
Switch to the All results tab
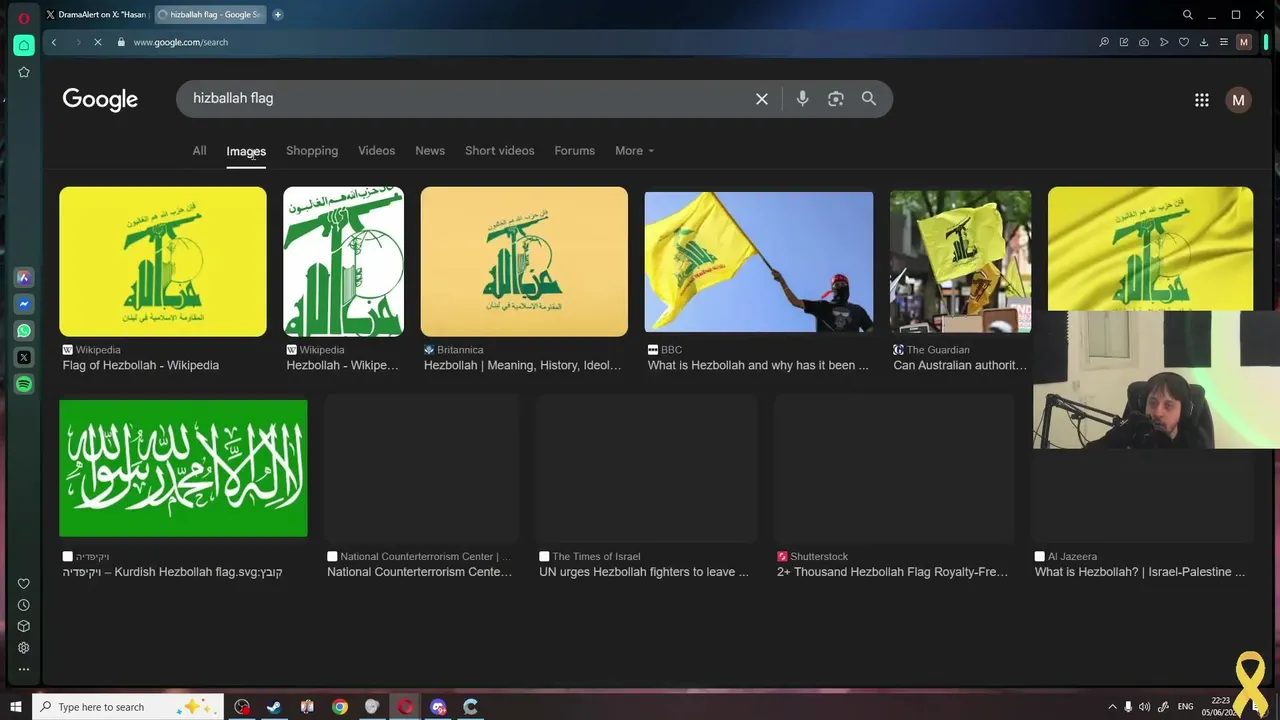click(199, 151)
